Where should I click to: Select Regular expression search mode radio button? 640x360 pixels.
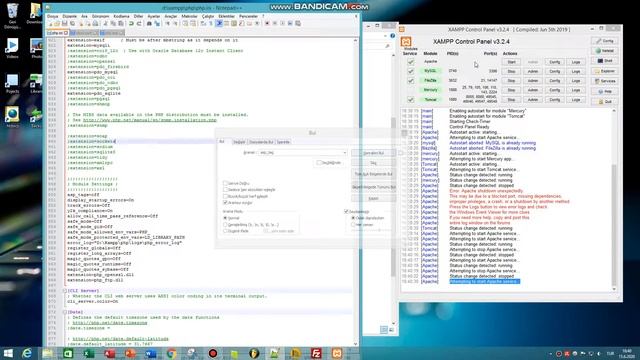click(225, 231)
